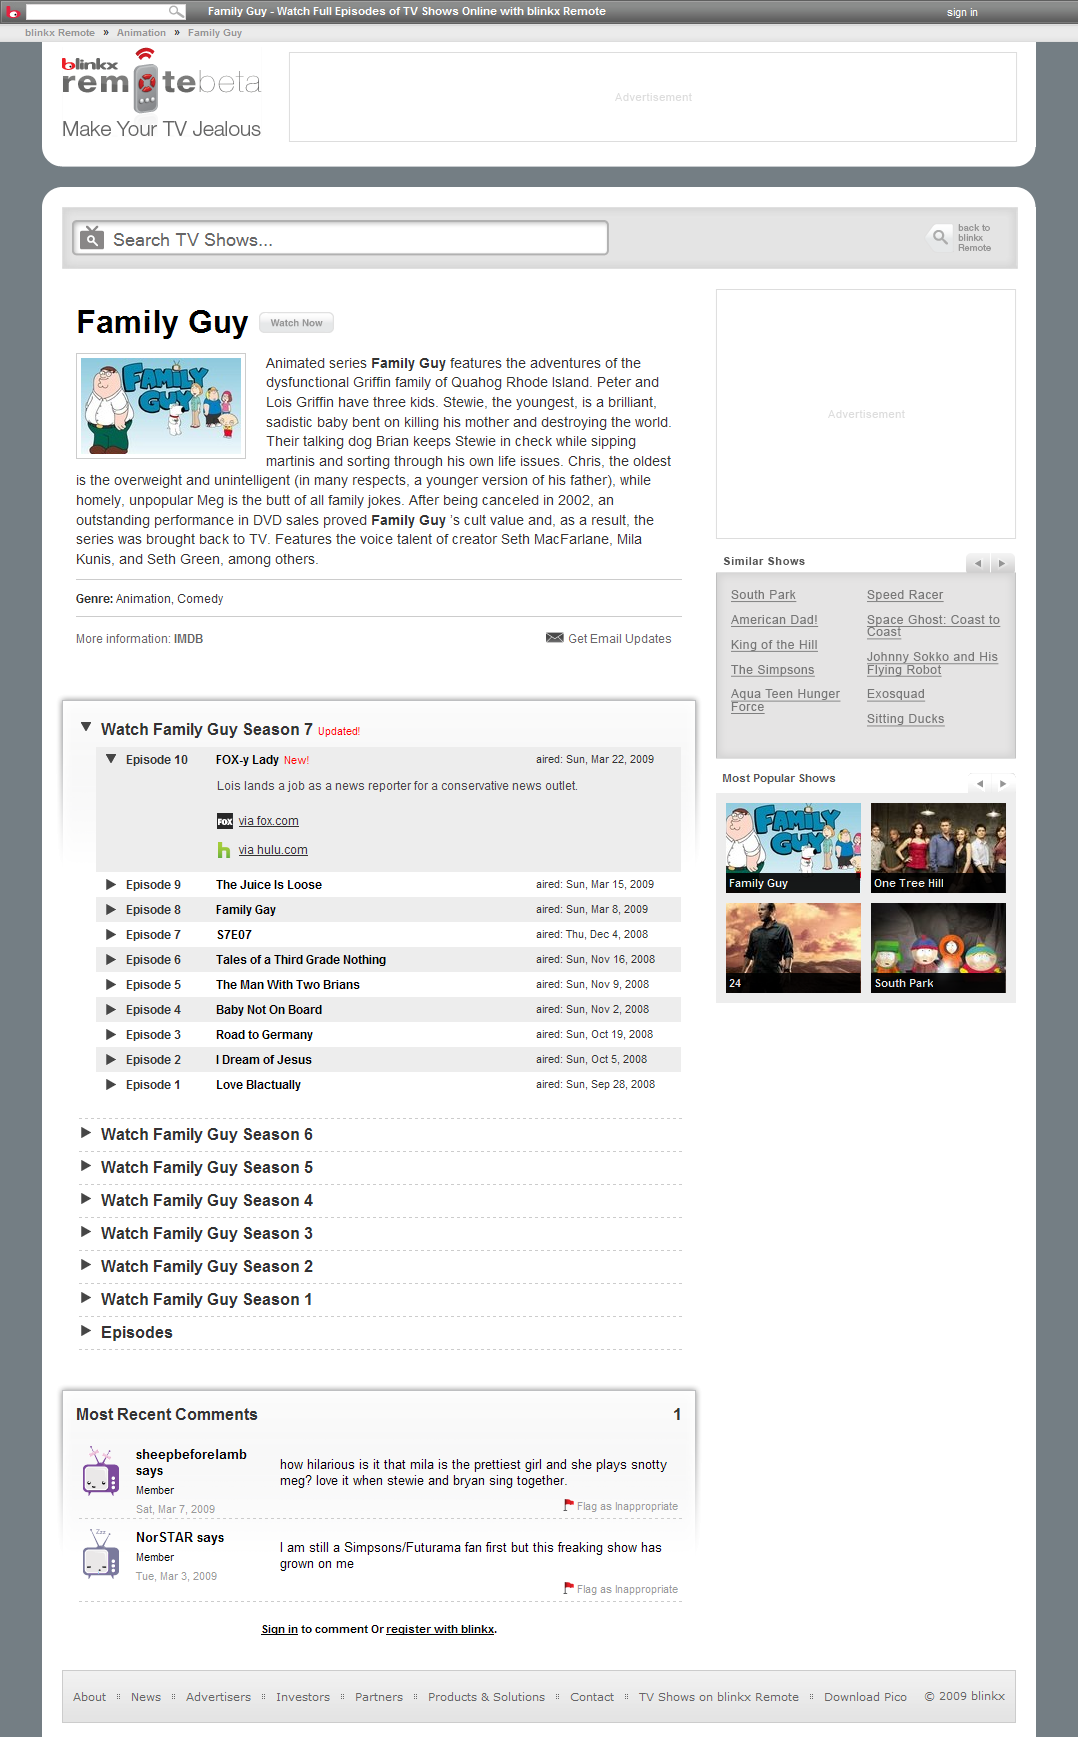Click the top bar search input
The image size is (1078, 1737).
(97, 12)
